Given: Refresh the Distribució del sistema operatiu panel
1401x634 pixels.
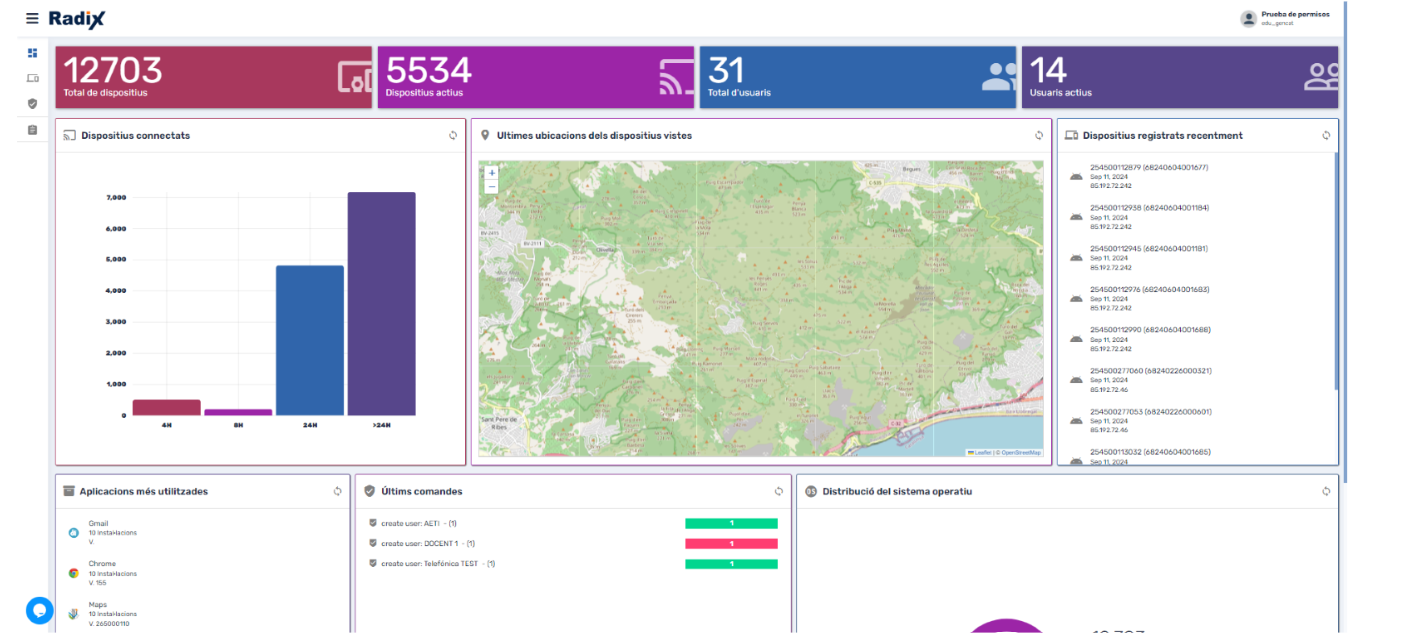Looking at the screenshot, I should click(x=1326, y=492).
